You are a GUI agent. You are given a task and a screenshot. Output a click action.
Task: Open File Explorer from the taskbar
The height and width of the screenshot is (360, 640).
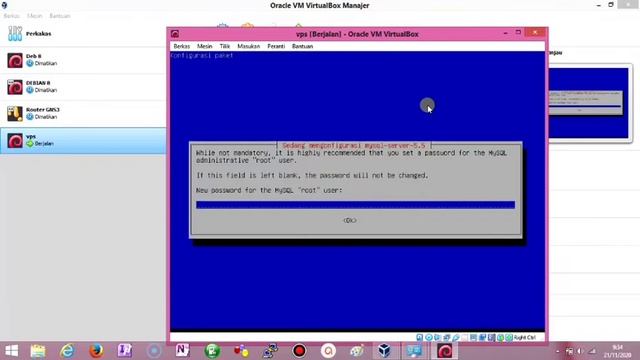(38, 351)
